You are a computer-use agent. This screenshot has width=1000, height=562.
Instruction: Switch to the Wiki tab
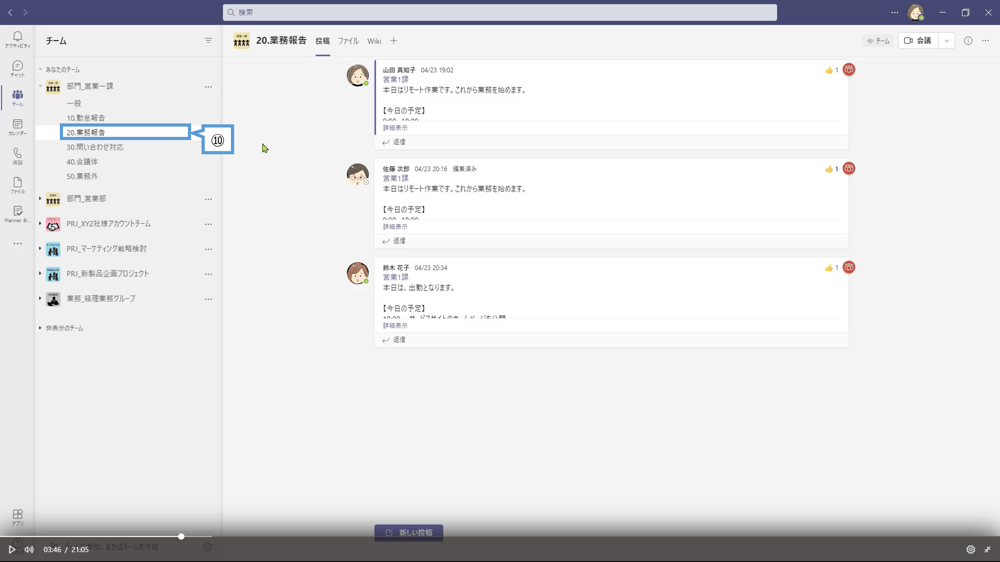click(x=374, y=41)
